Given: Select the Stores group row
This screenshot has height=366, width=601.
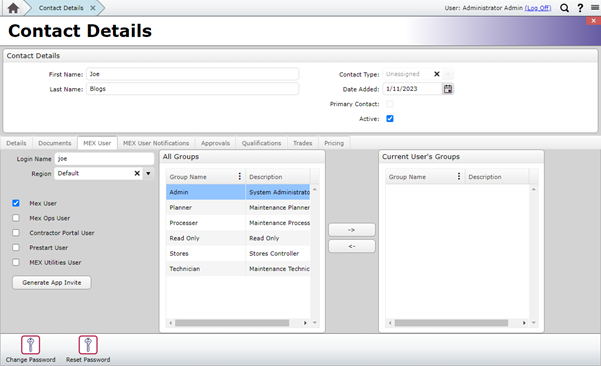Looking at the screenshot, I should click(x=238, y=253).
